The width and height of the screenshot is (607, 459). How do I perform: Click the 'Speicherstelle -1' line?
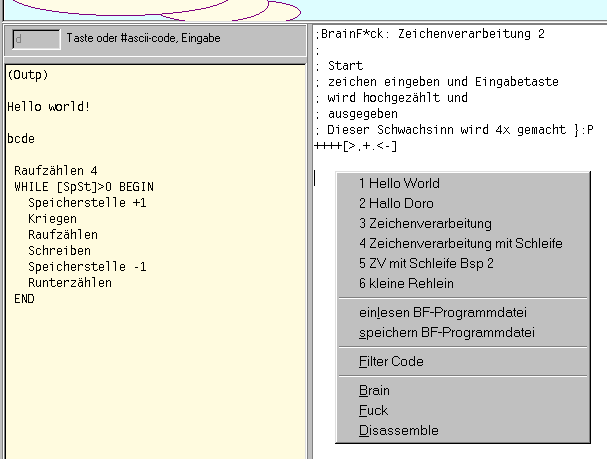[87, 267]
